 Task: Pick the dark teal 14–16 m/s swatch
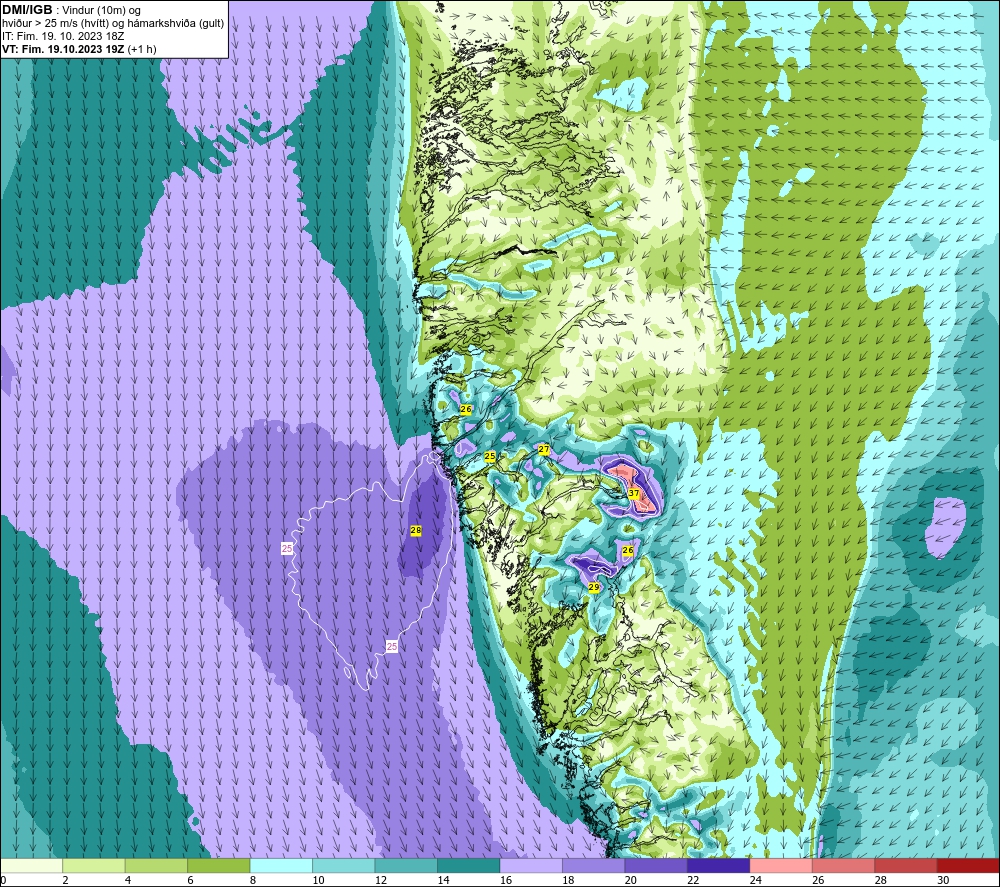[469, 865]
